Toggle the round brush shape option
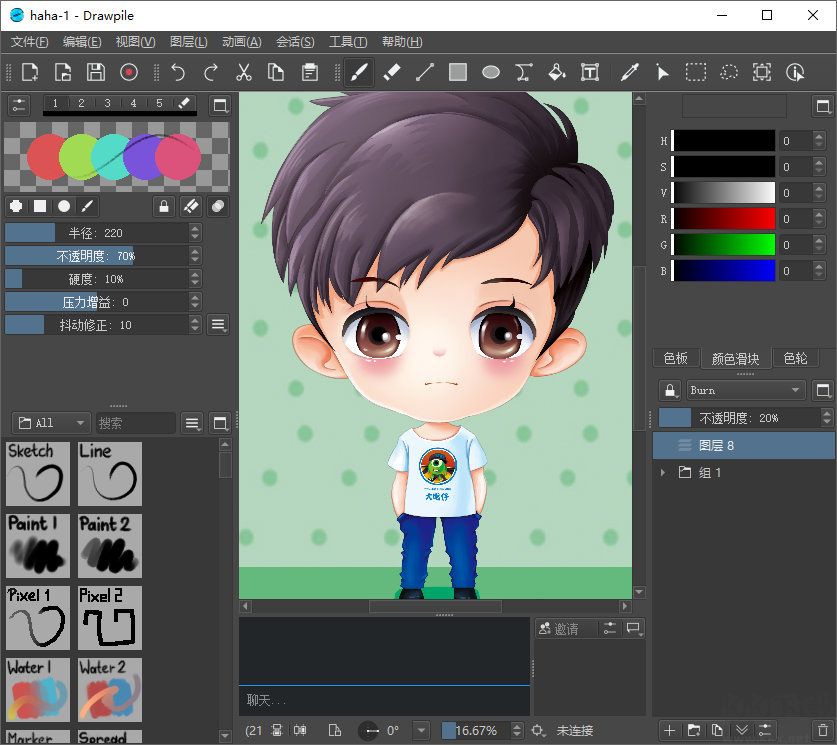Viewport: 837px width, 745px height. point(64,206)
